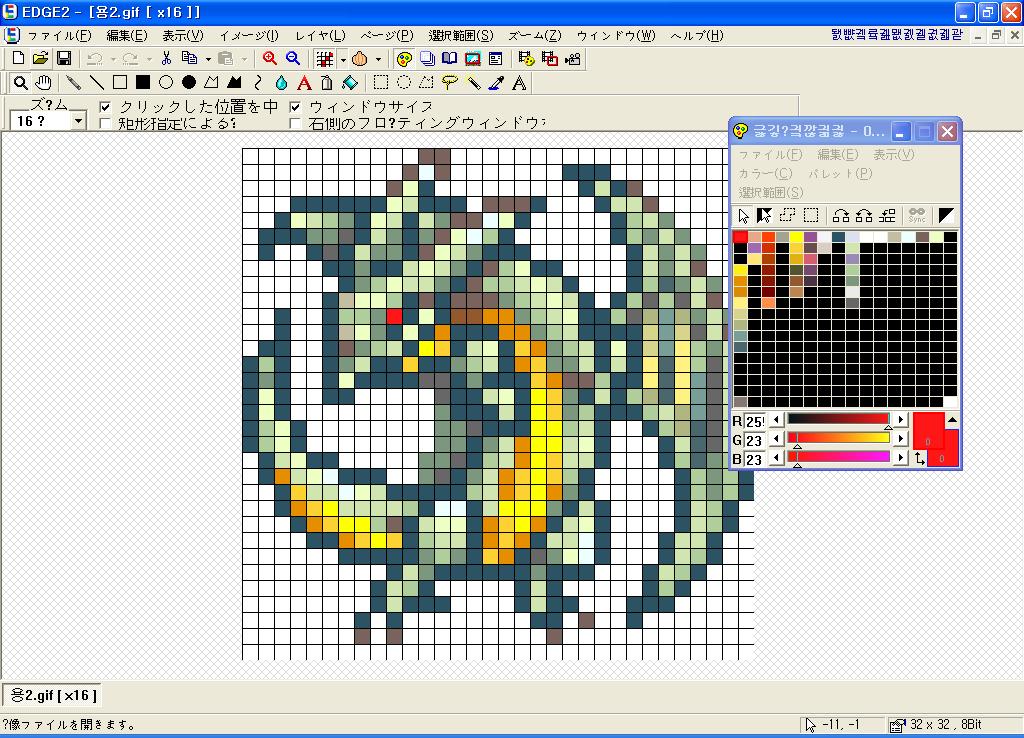Viewport: 1024px width, 738px height.
Task: Select the outlined circle tool
Action: coord(166,82)
